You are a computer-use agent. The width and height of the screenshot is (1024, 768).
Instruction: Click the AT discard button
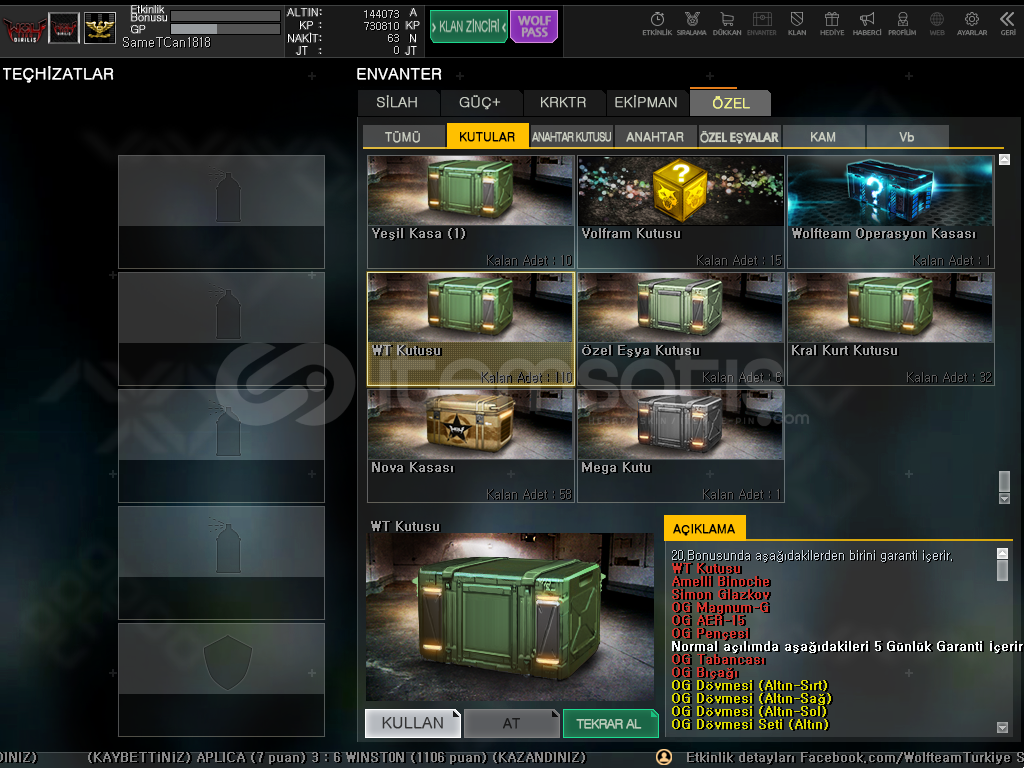point(511,723)
